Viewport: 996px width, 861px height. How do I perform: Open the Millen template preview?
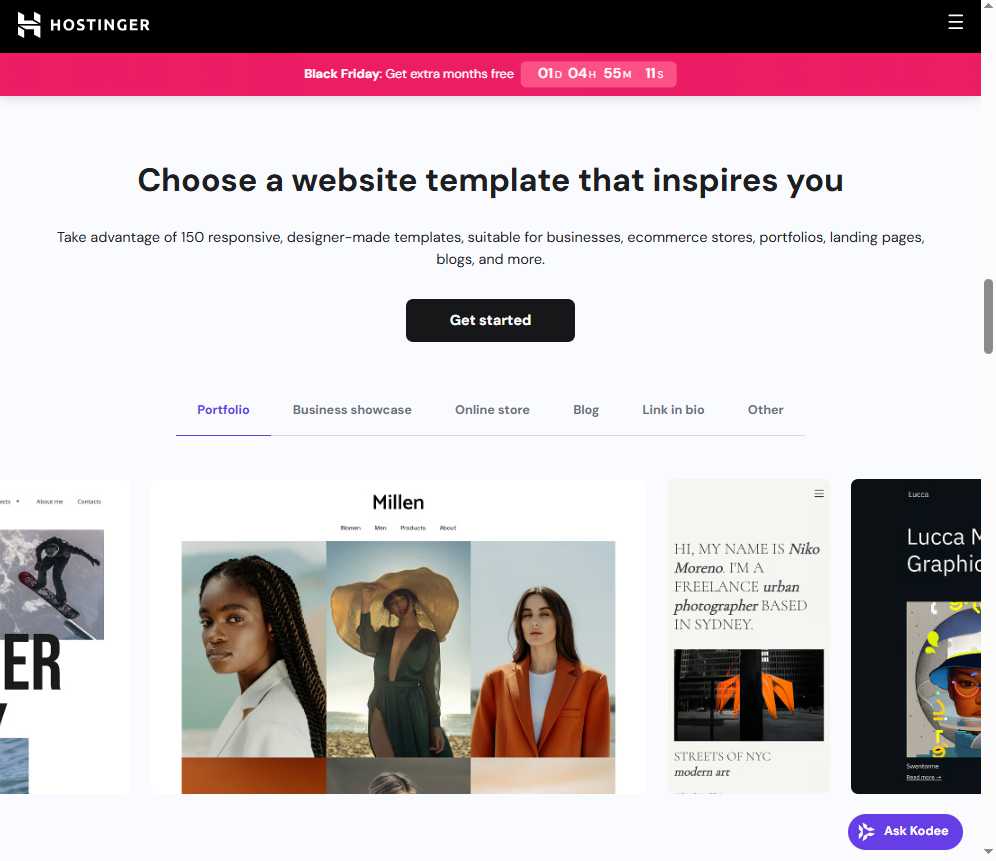coord(398,637)
